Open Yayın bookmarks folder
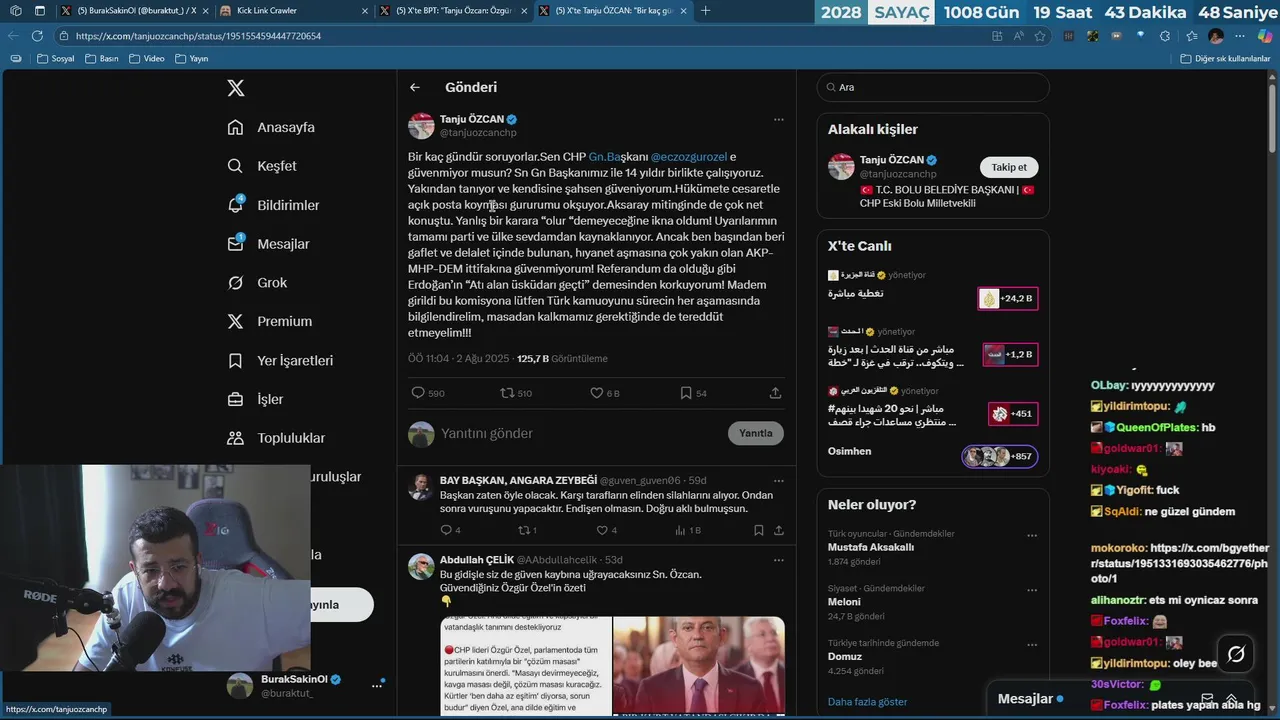This screenshot has height=720, width=1280. click(191, 58)
